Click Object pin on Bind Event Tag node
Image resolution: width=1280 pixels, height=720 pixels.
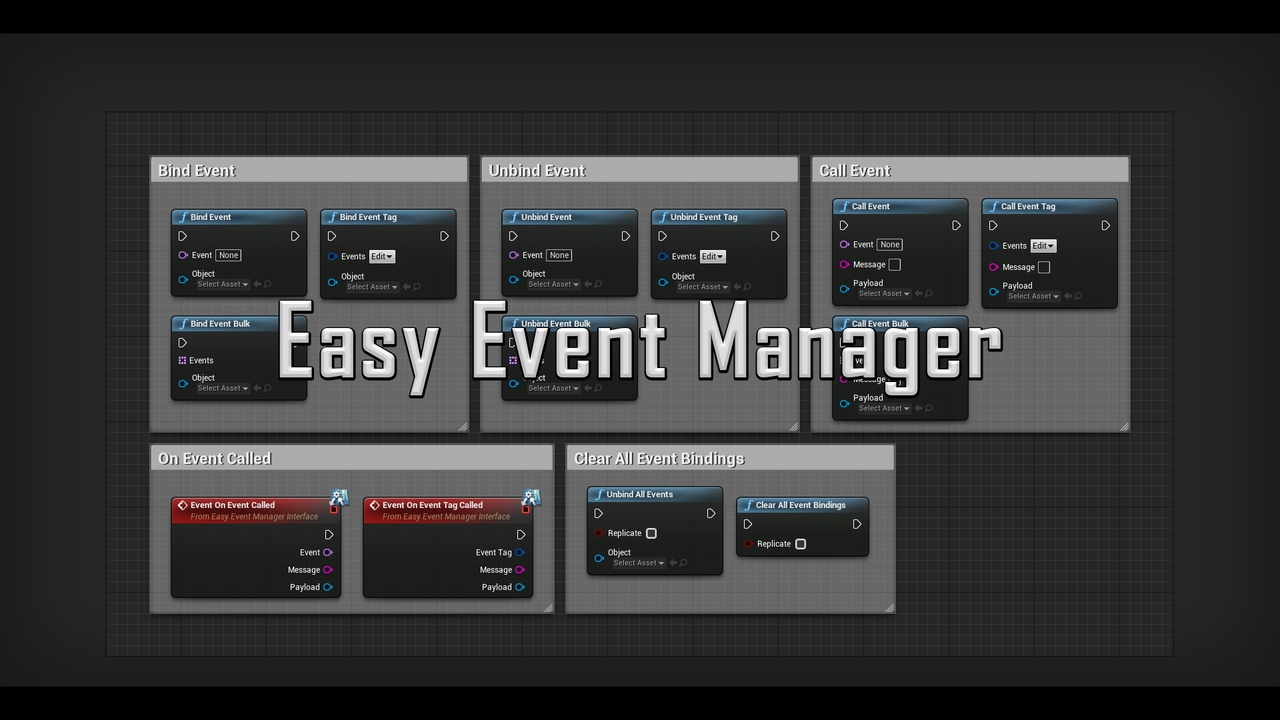[x=333, y=282]
